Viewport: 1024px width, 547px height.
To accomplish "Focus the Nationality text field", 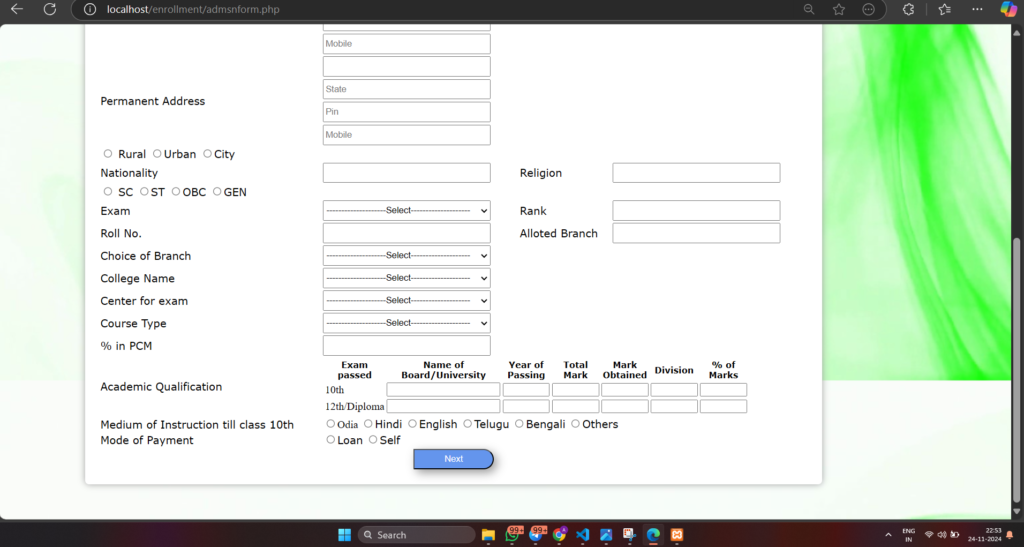I will tap(406, 173).
